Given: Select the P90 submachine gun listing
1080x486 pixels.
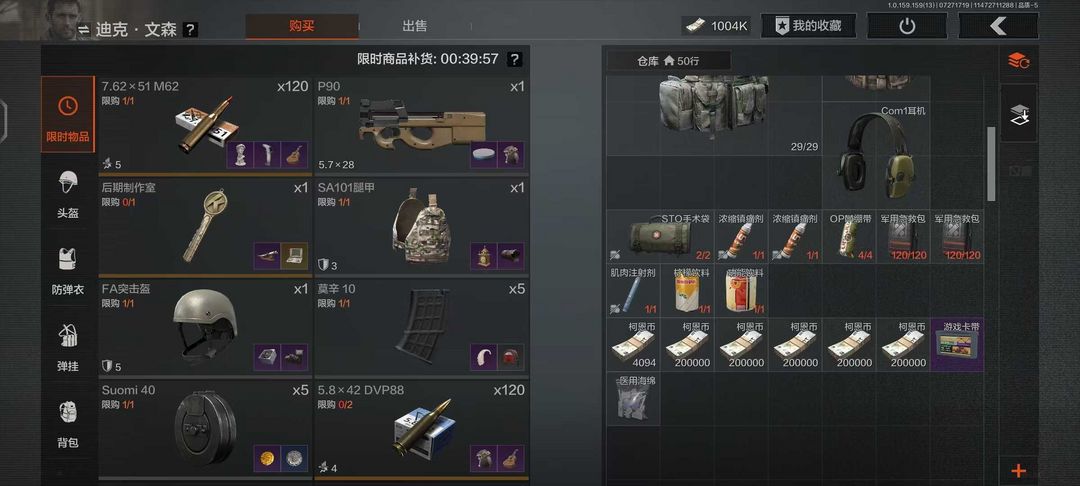Looking at the screenshot, I should [x=422, y=124].
